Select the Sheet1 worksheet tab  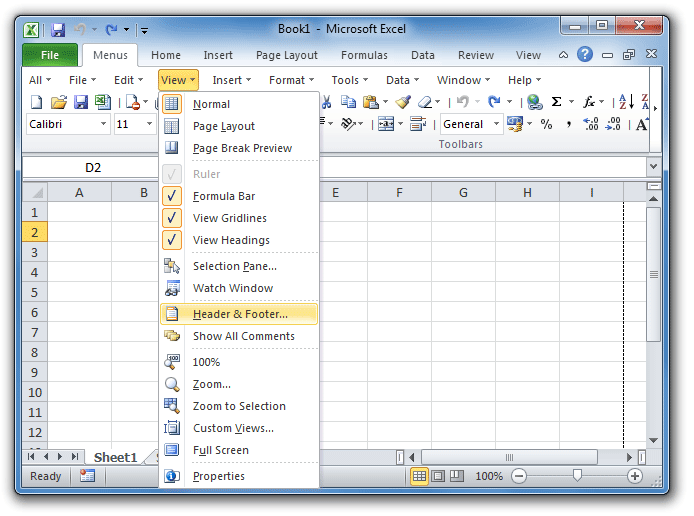[115, 457]
